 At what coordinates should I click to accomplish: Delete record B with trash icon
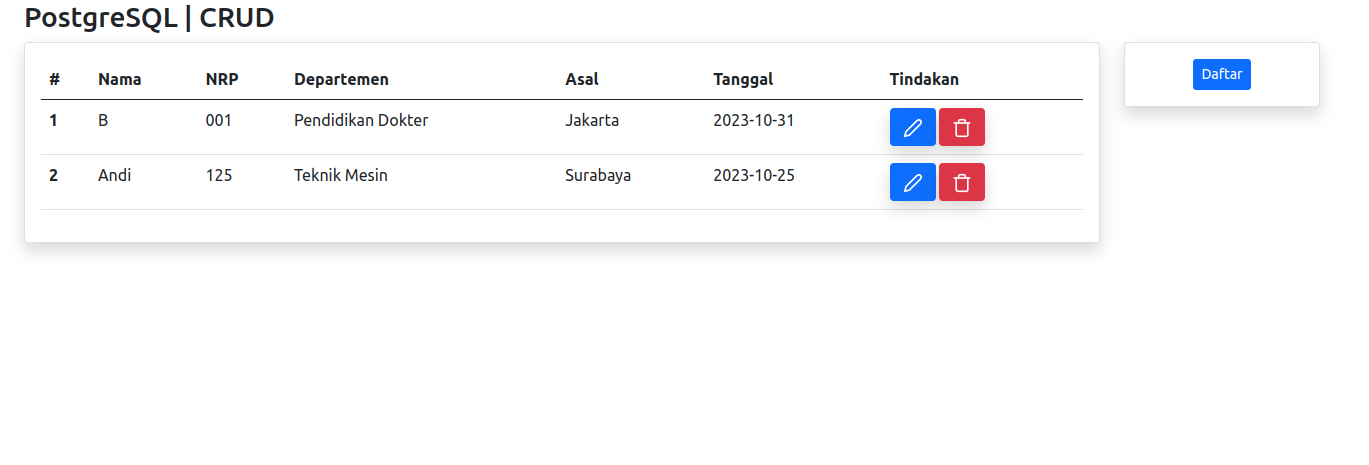tap(962, 127)
